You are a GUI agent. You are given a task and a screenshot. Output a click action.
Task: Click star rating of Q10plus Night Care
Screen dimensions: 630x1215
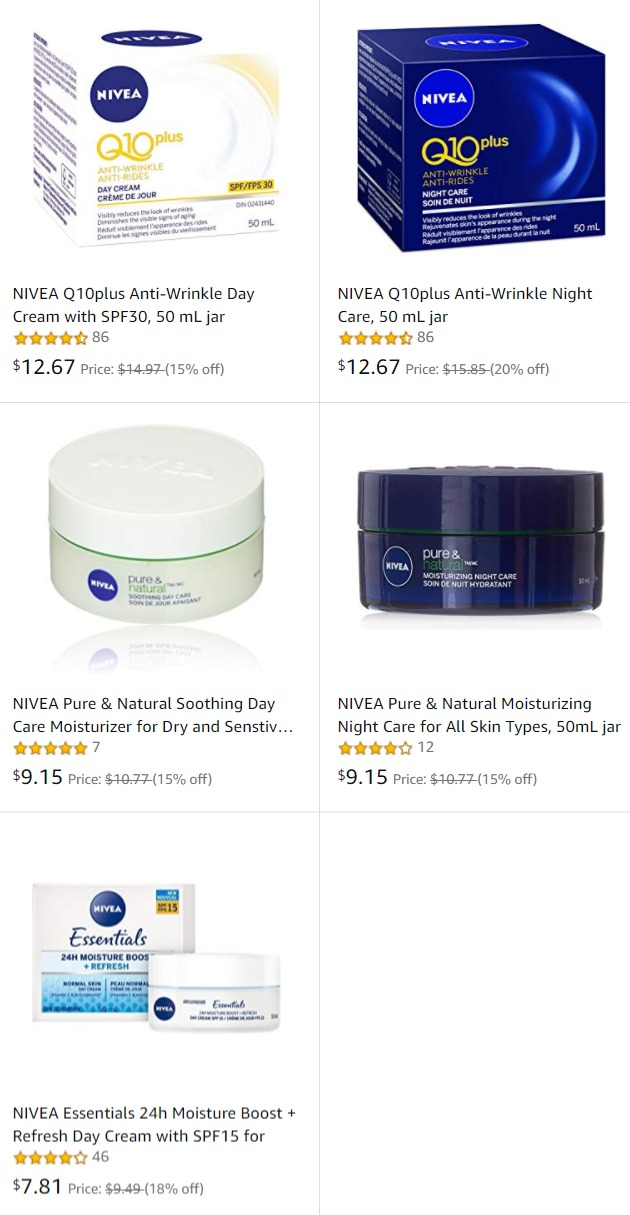375,338
